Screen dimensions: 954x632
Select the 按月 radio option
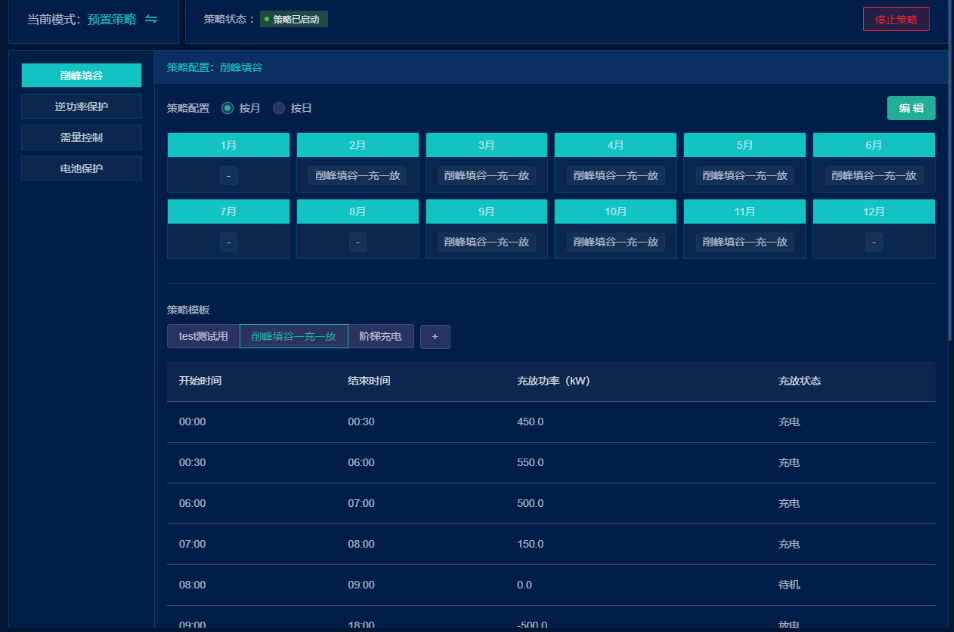tap(228, 108)
